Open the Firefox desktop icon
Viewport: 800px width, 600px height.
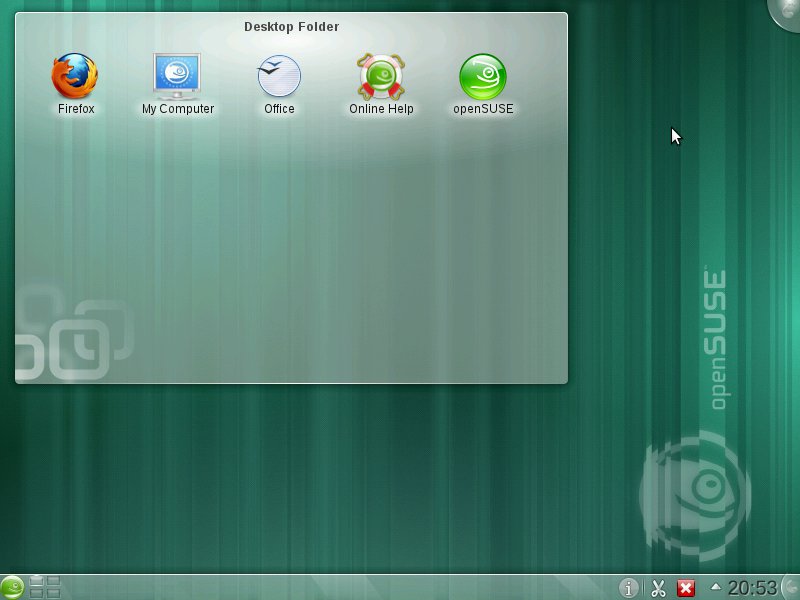coord(75,76)
